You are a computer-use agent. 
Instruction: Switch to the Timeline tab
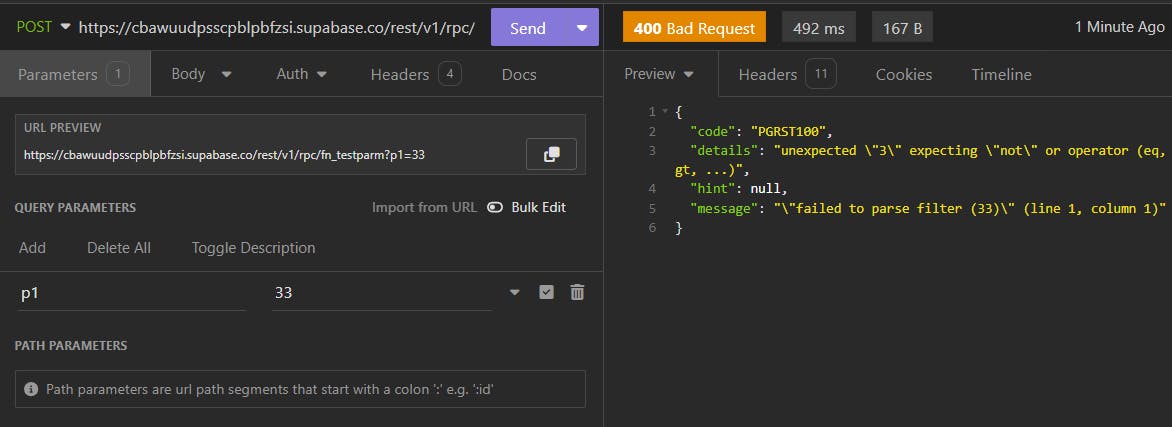point(1001,74)
